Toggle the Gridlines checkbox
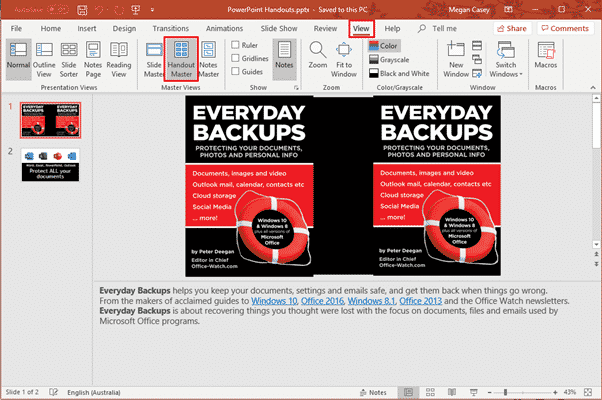This screenshot has height=400, width=602. pyautogui.click(x=236, y=59)
